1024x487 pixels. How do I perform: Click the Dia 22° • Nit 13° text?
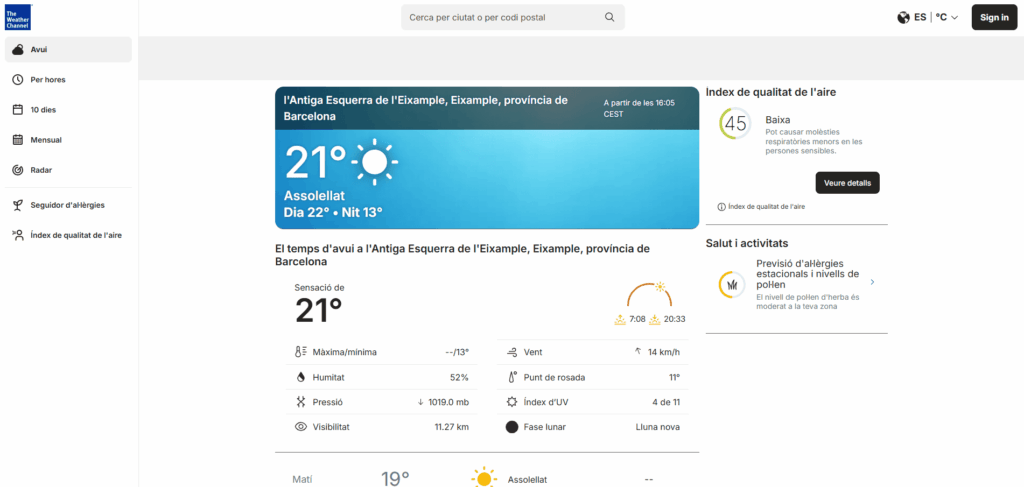click(333, 212)
